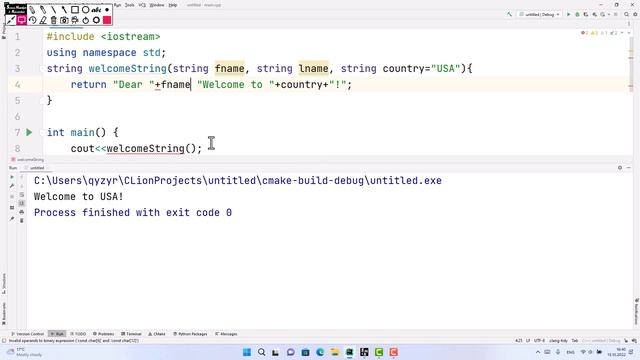Click the taskbar Search magnifier
Screen dimensions: 640x360
pyautogui.click(x=261, y=352)
